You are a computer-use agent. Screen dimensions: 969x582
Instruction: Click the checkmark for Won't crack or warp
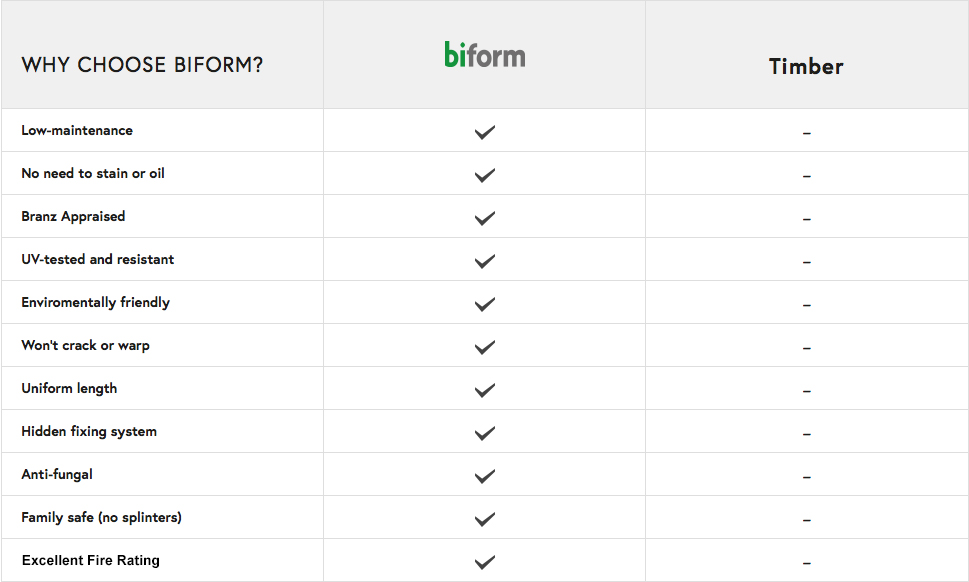(484, 347)
